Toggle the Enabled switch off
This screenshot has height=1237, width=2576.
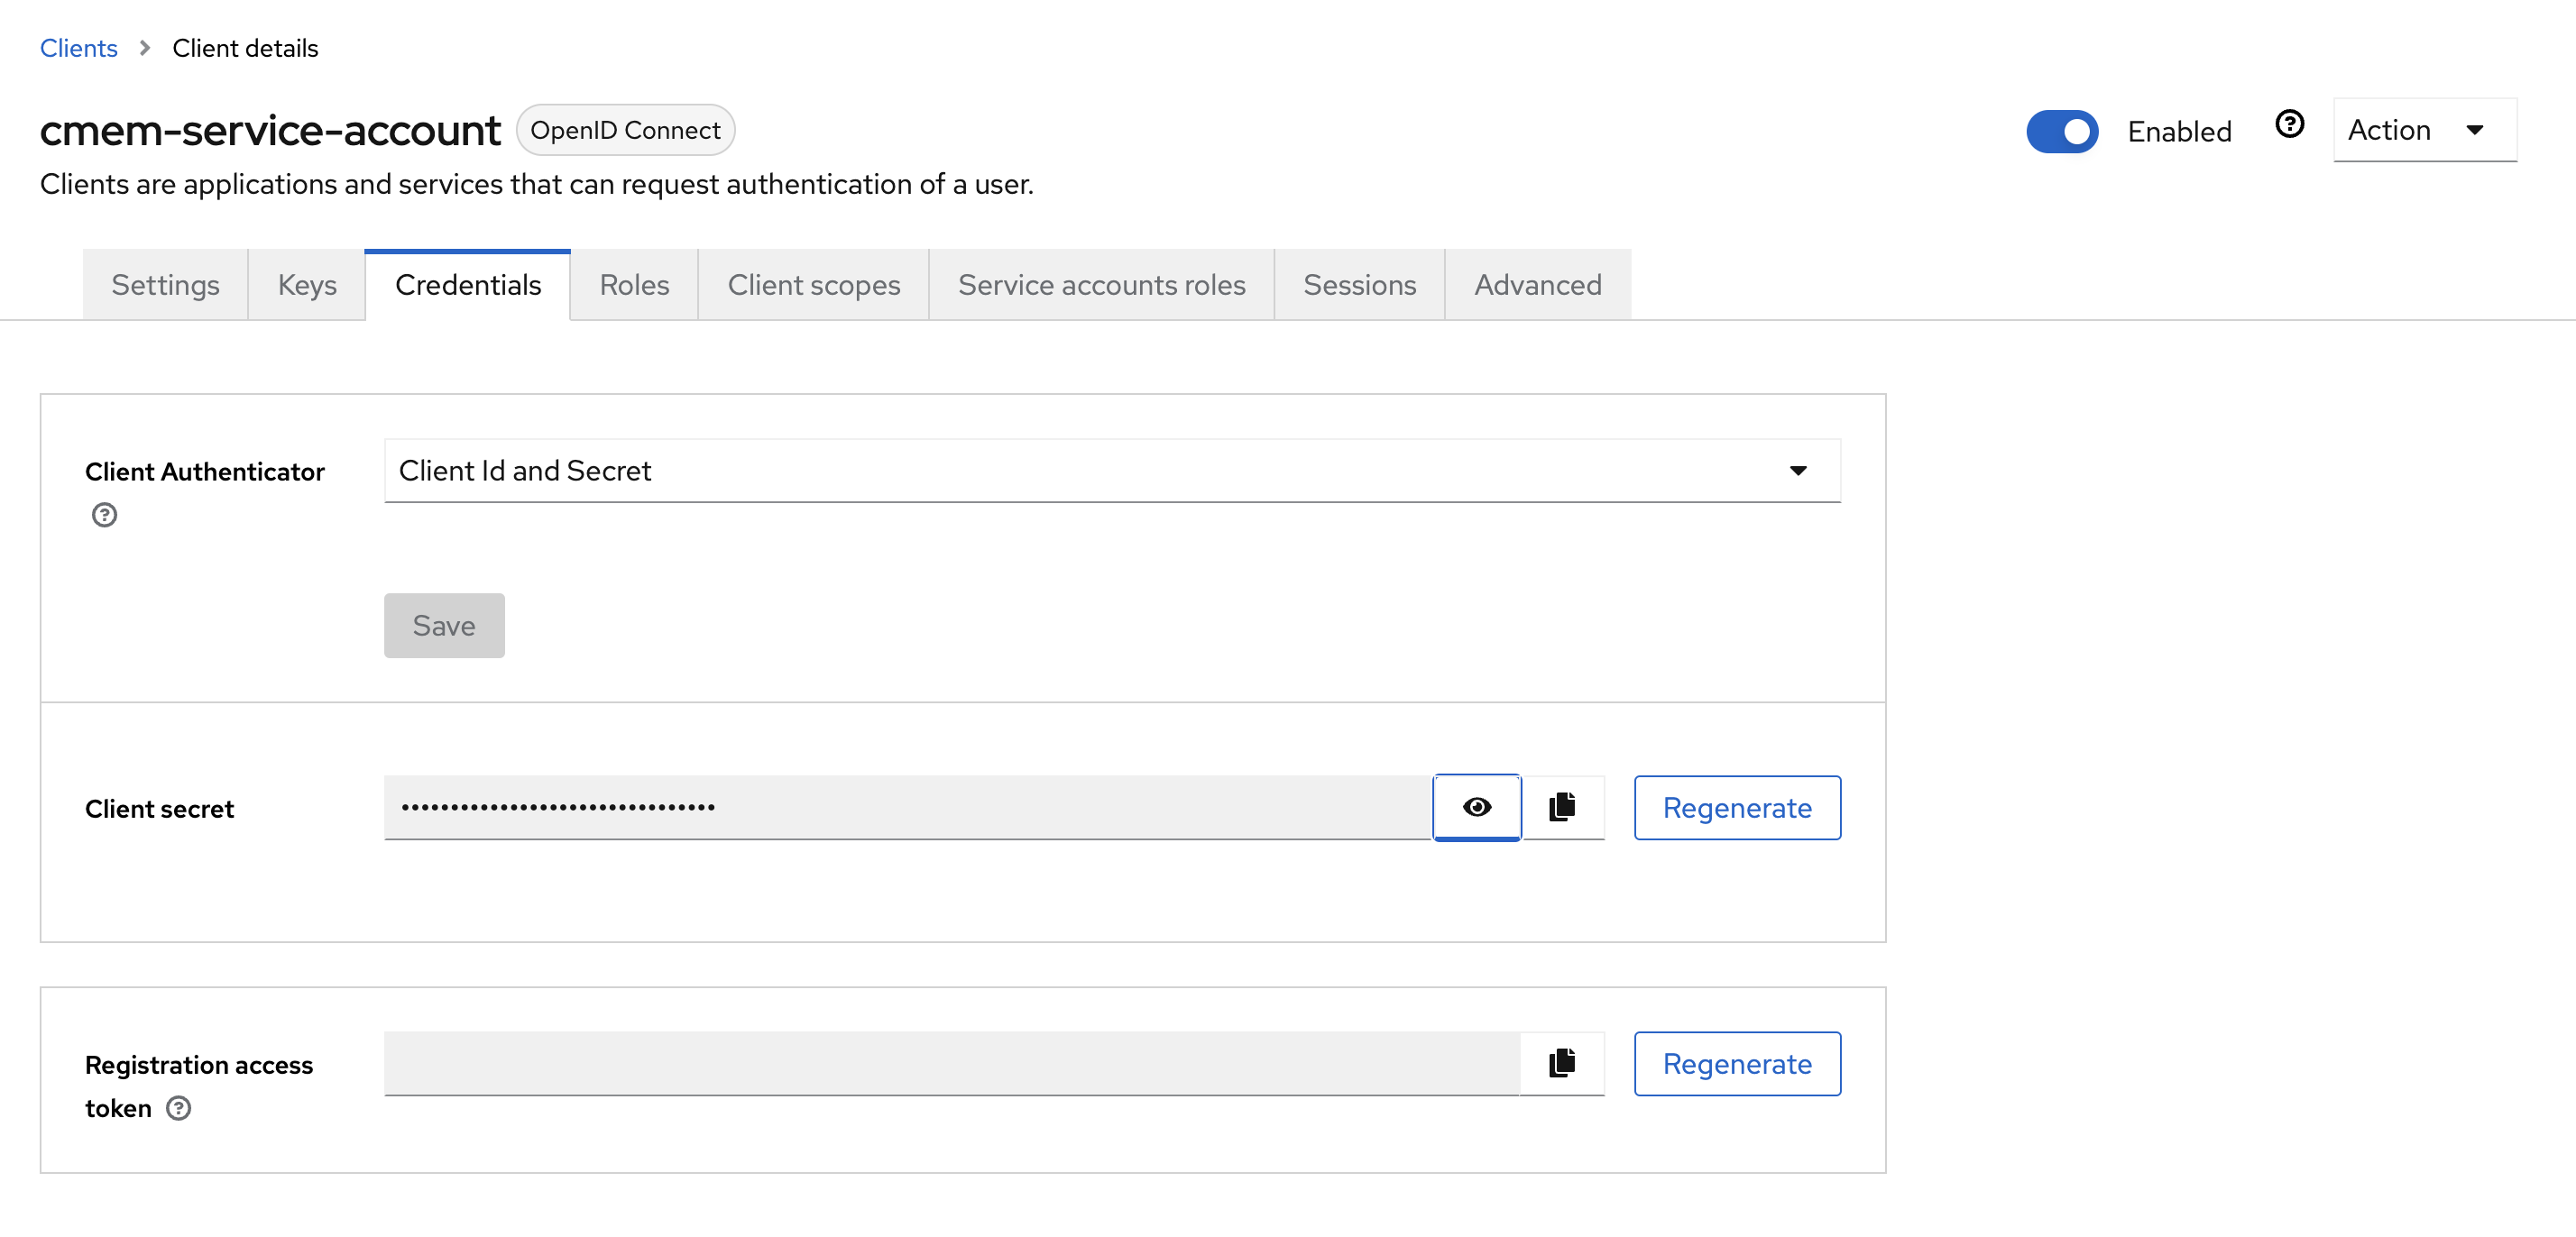coord(2061,131)
